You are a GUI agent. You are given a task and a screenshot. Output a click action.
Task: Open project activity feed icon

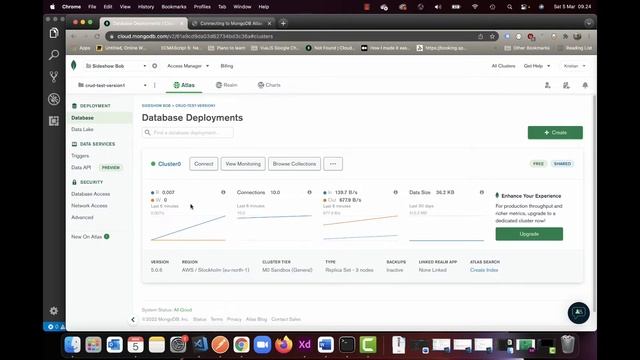[x=566, y=85]
